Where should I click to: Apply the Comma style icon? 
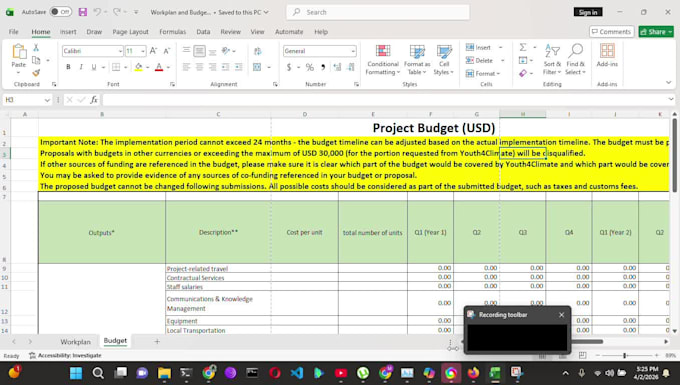point(323,67)
